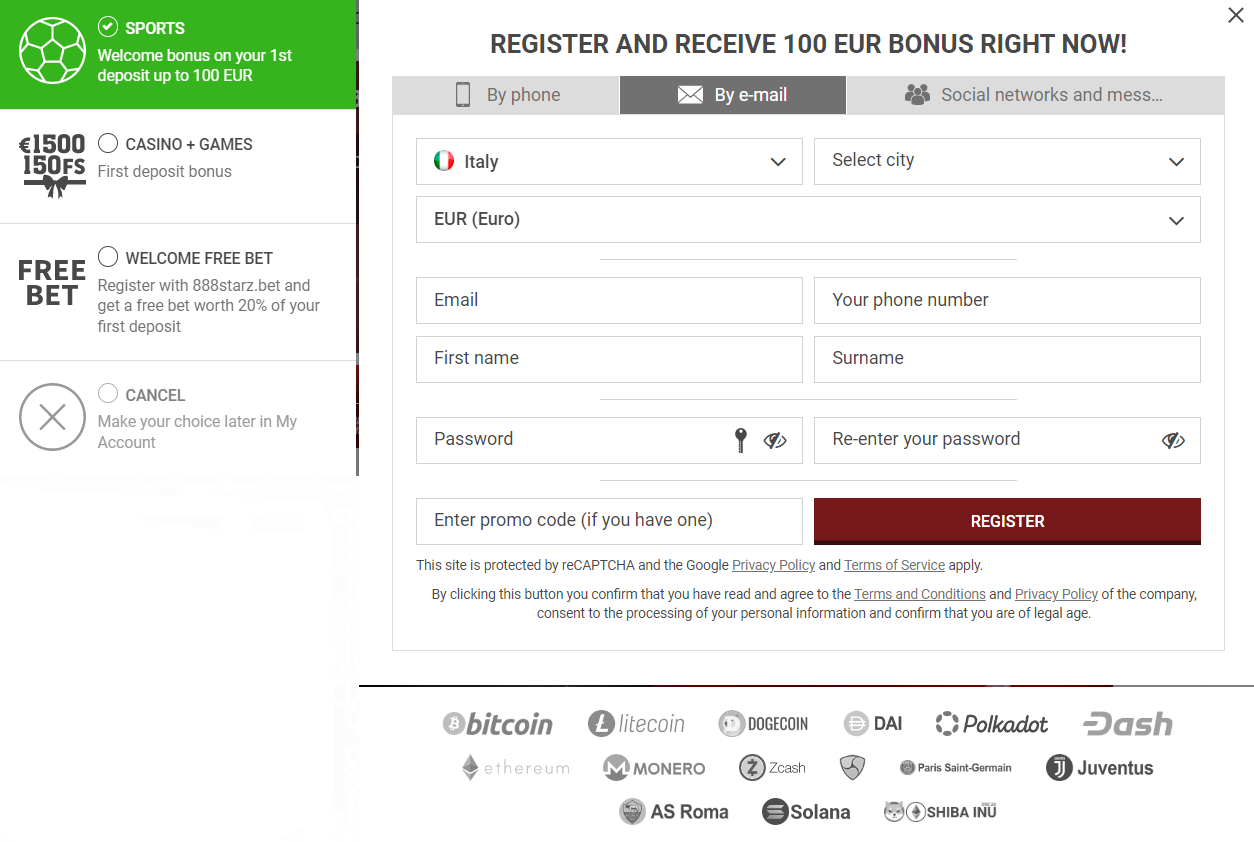Open the Terms and Conditions link
The height and width of the screenshot is (842, 1254).
(x=920, y=594)
